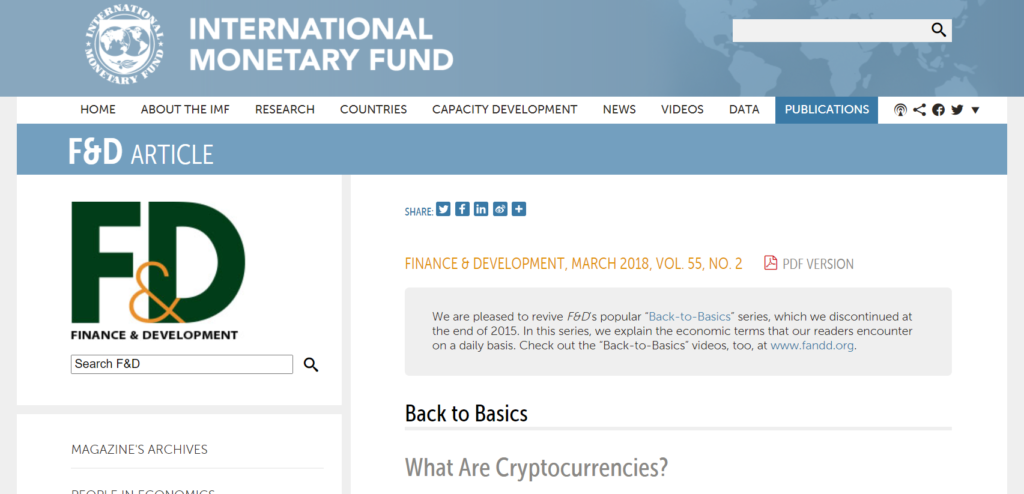1024x494 pixels.
Task: Share article via LinkedIn square icon
Action: tap(481, 209)
